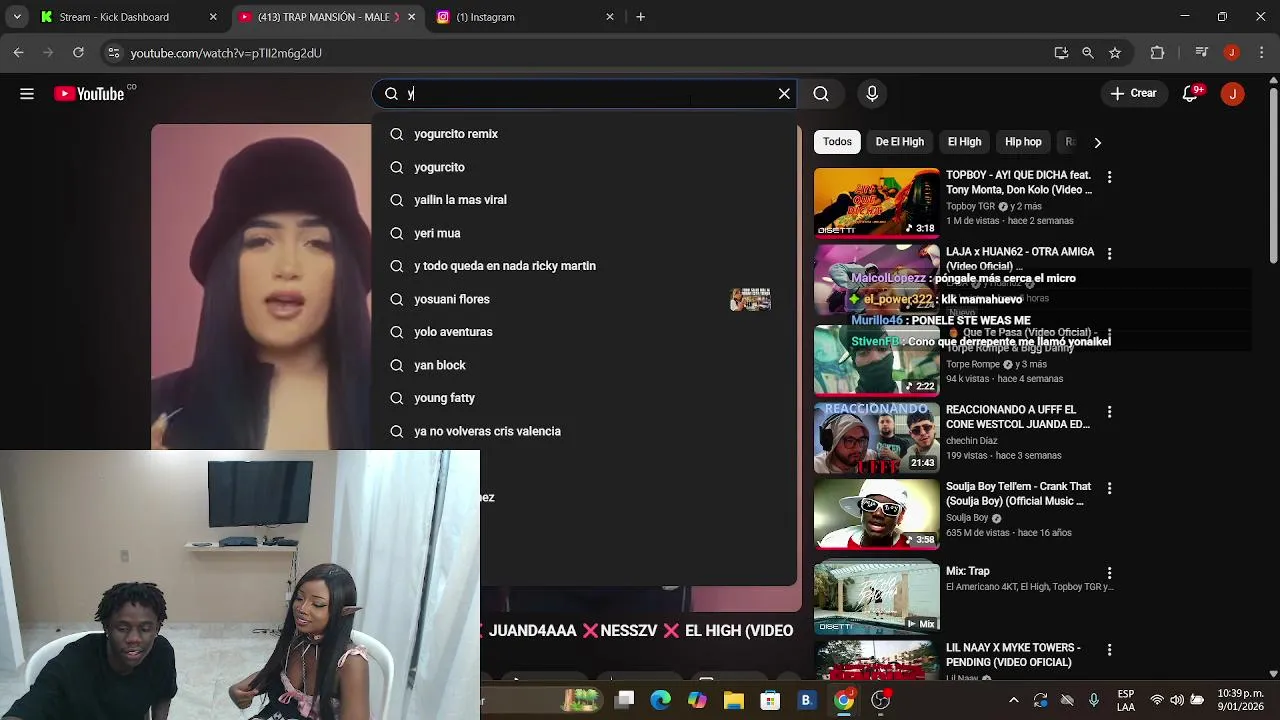Viewport: 1280px width, 720px height.
Task: Clear the search box with the X
Action: coord(784,94)
